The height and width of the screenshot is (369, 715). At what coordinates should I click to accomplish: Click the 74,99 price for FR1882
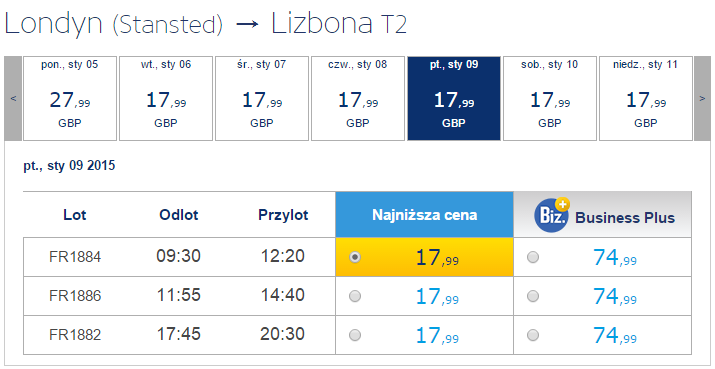coord(615,335)
